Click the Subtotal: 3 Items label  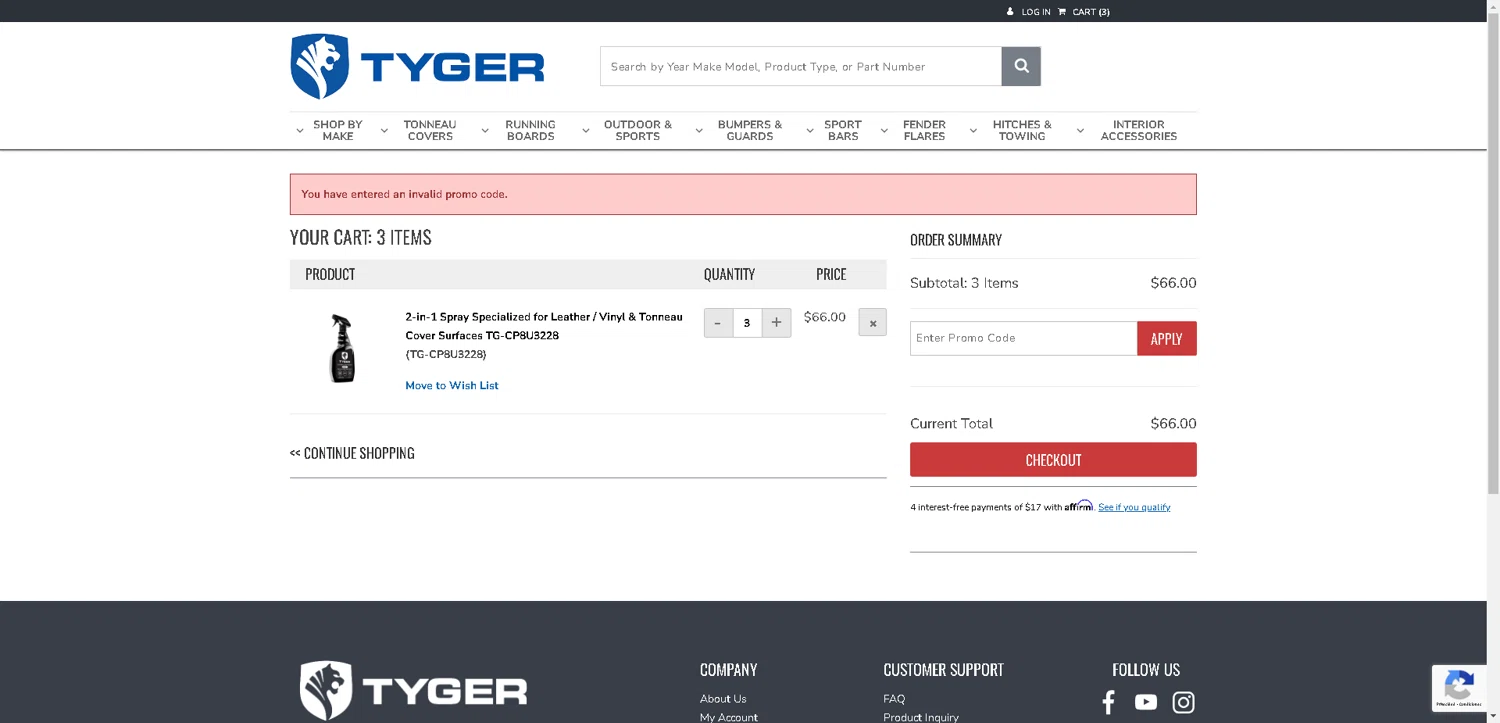964,283
